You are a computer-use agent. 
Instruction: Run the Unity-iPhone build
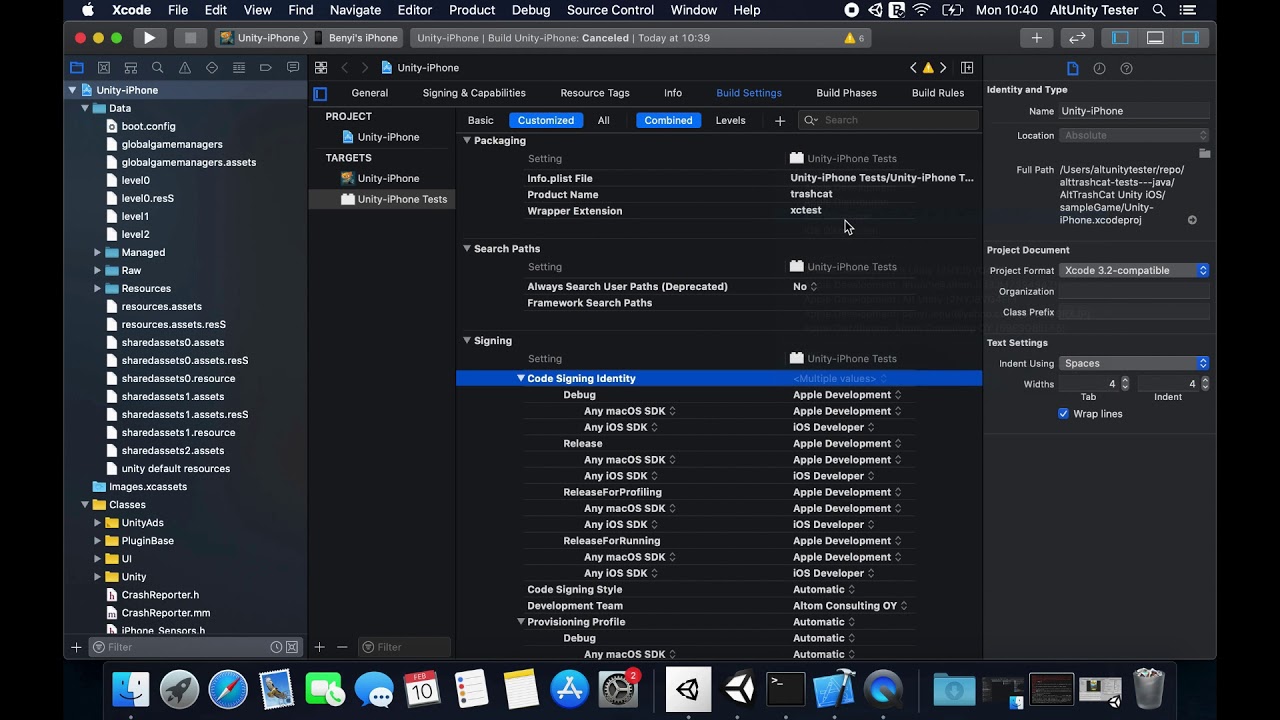pos(149,38)
